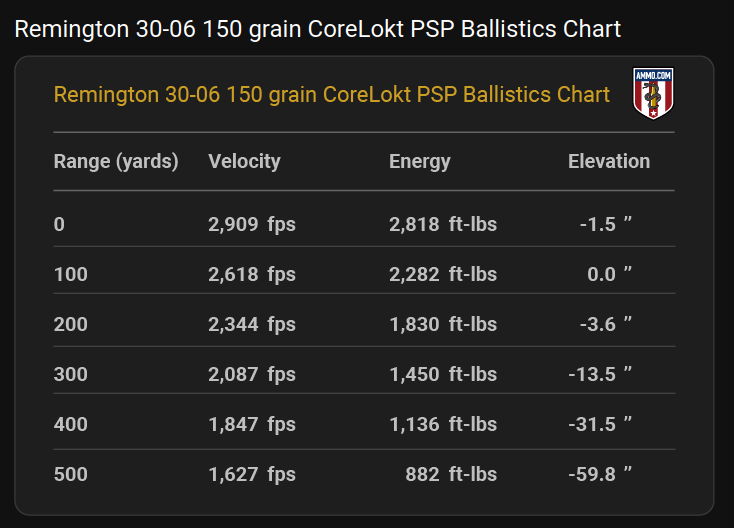Image resolution: width=734 pixels, height=528 pixels.
Task: Click the 1,830 ft-lbs energy cell
Action: (x=443, y=324)
